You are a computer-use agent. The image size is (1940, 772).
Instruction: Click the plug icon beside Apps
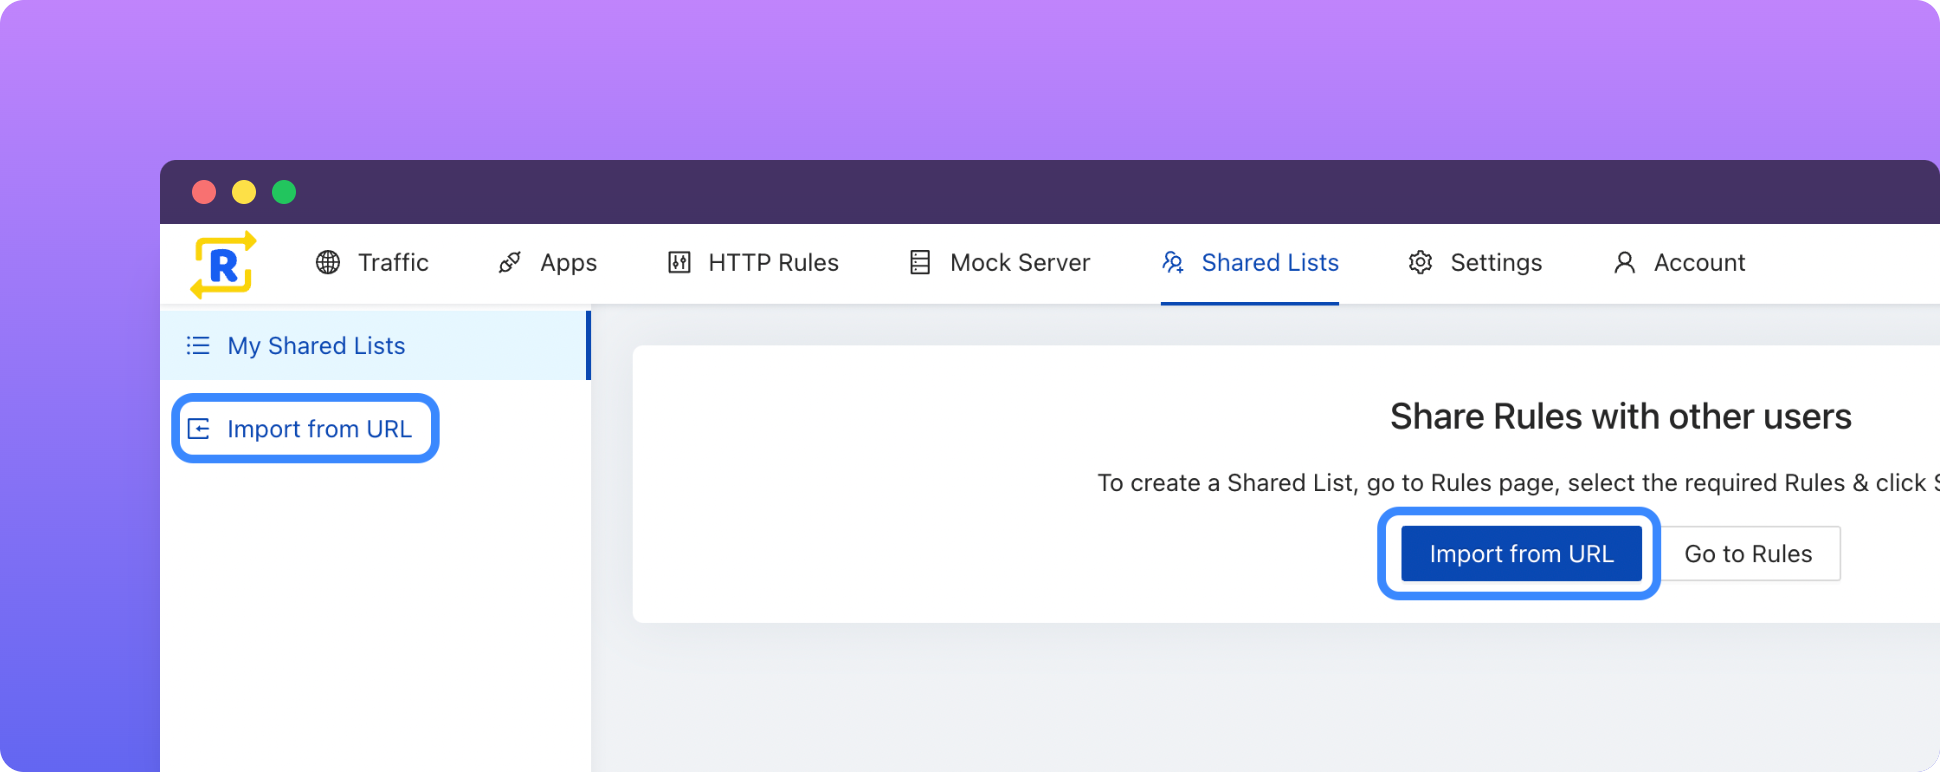click(x=510, y=262)
